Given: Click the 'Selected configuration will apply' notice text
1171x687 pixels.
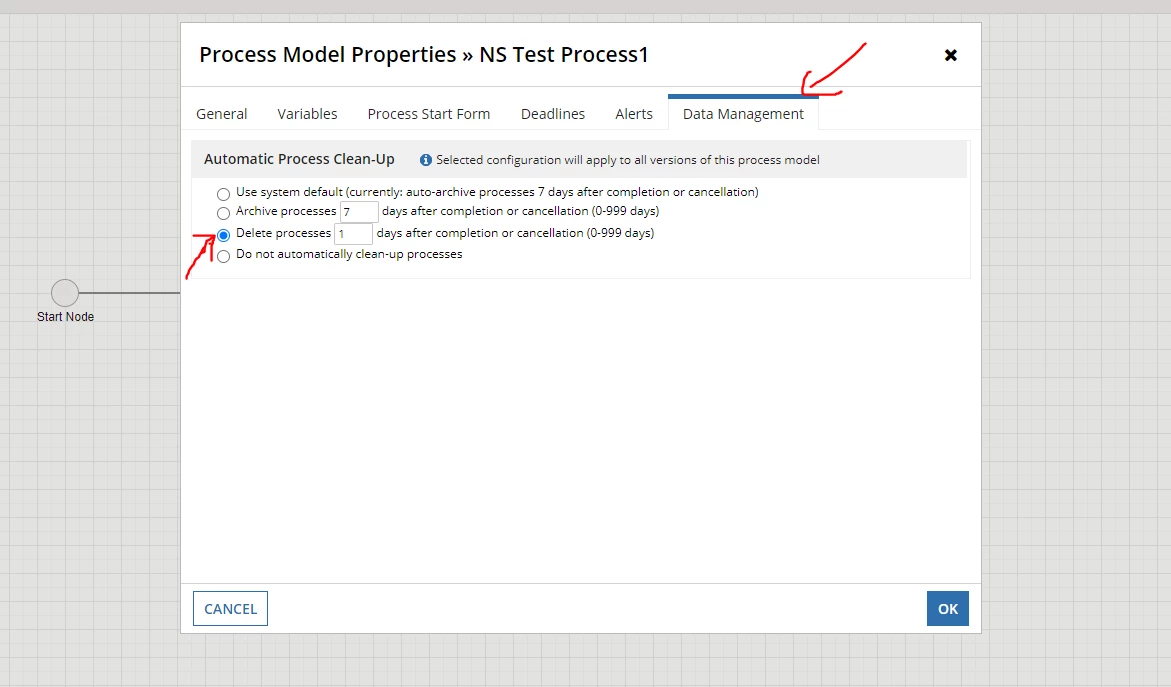Looking at the screenshot, I should pyautogui.click(x=627, y=160).
